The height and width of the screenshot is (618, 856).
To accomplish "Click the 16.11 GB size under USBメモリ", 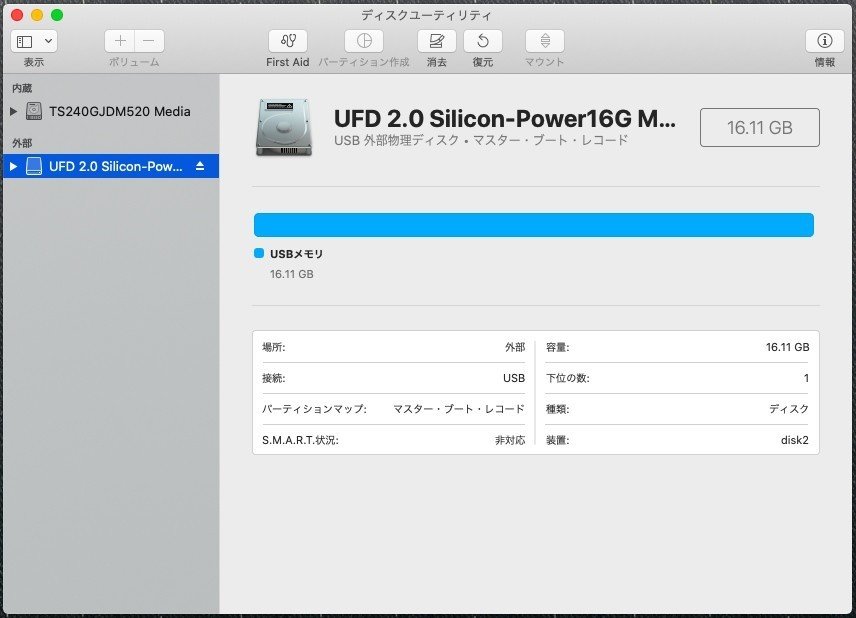I will click(x=292, y=274).
